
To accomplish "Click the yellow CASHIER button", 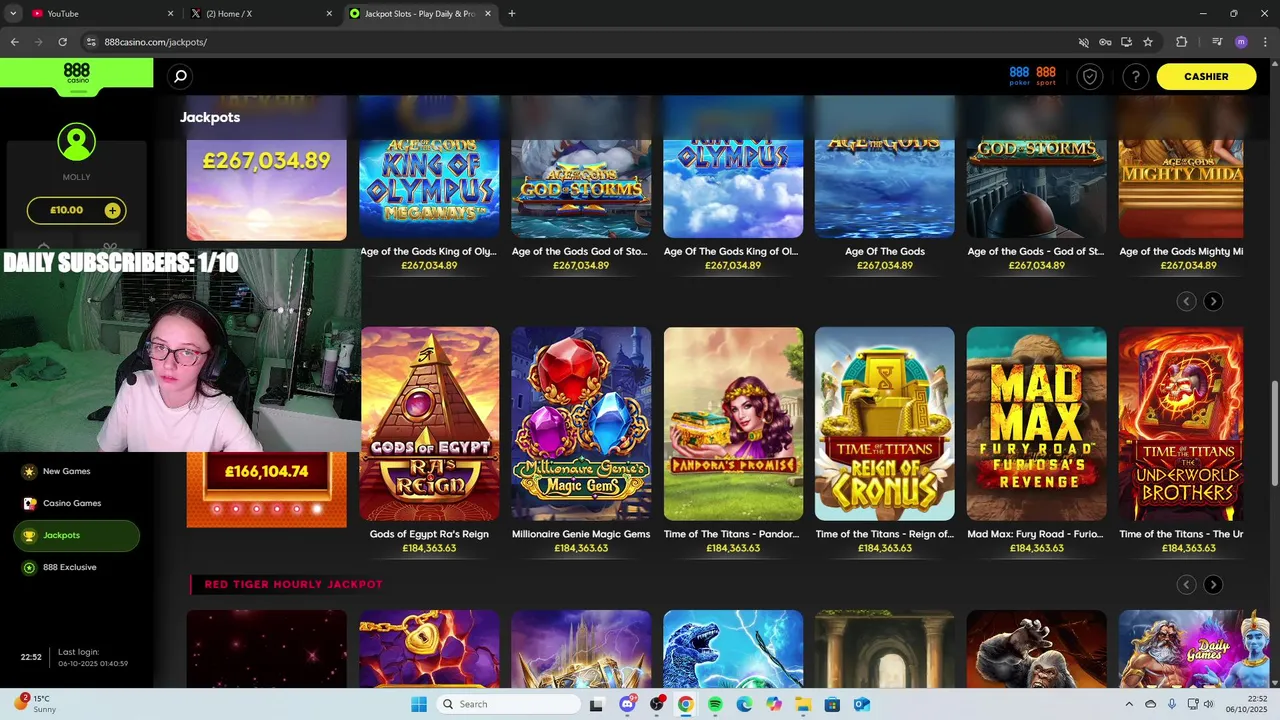I will point(1206,76).
